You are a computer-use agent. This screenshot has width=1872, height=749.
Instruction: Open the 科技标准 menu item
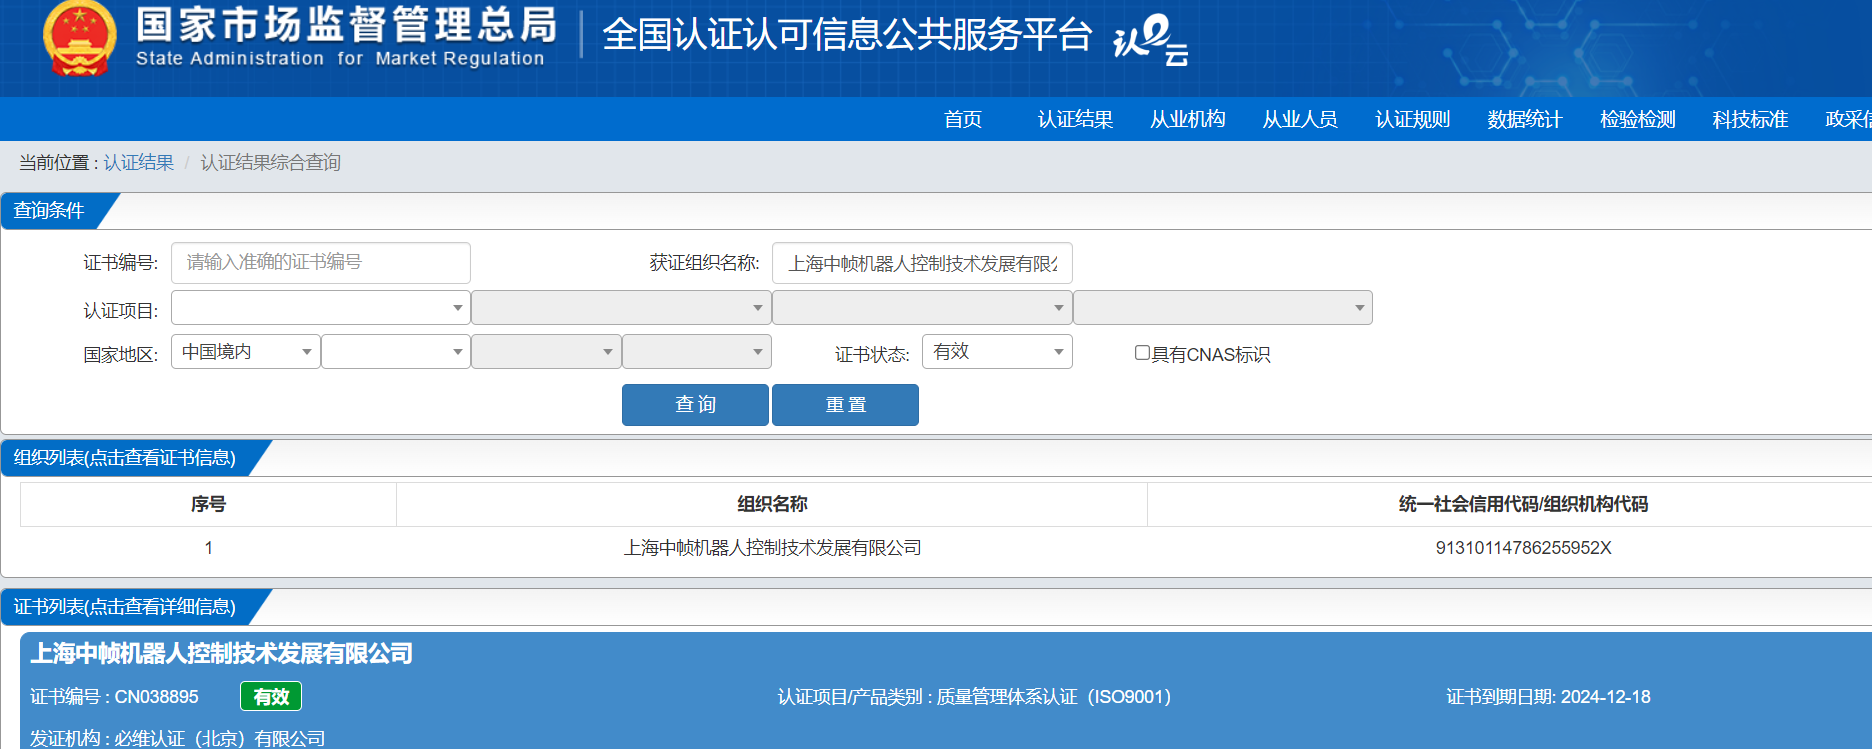click(1750, 119)
